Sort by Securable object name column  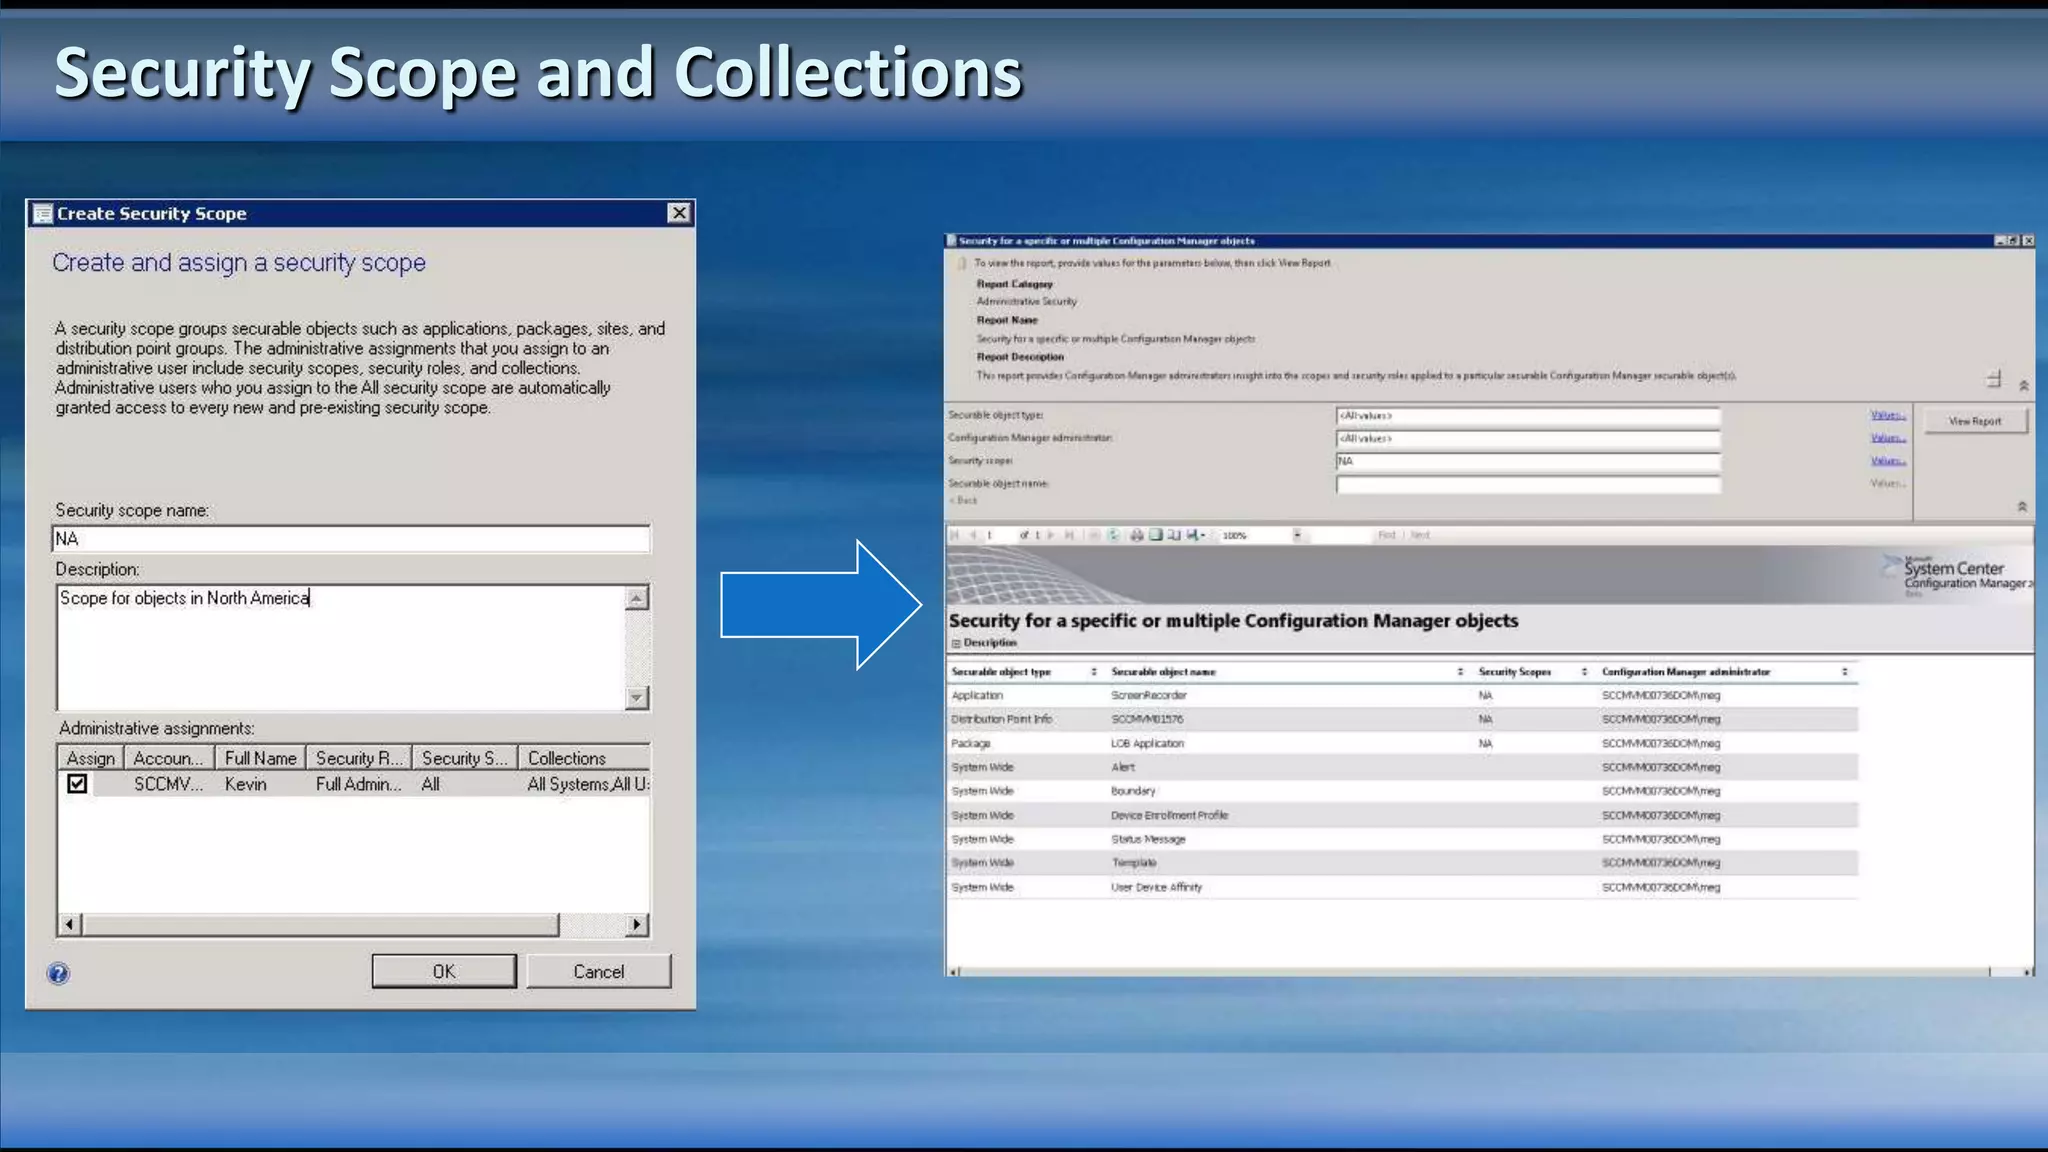click(x=1460, y=672)
